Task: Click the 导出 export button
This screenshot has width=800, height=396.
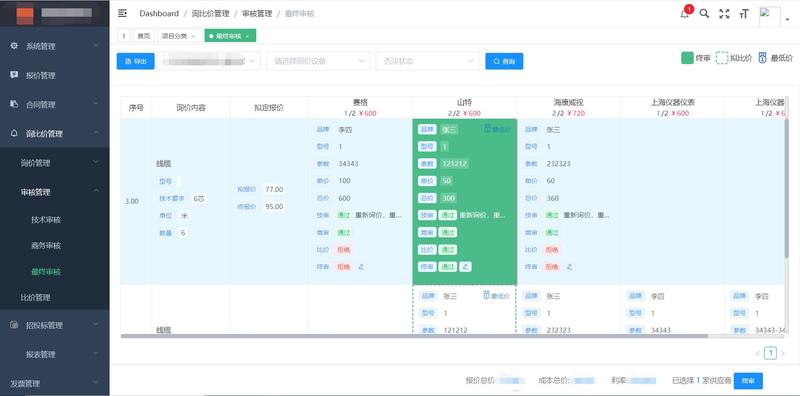Action: pyautogui.click(x=135, y=61)
